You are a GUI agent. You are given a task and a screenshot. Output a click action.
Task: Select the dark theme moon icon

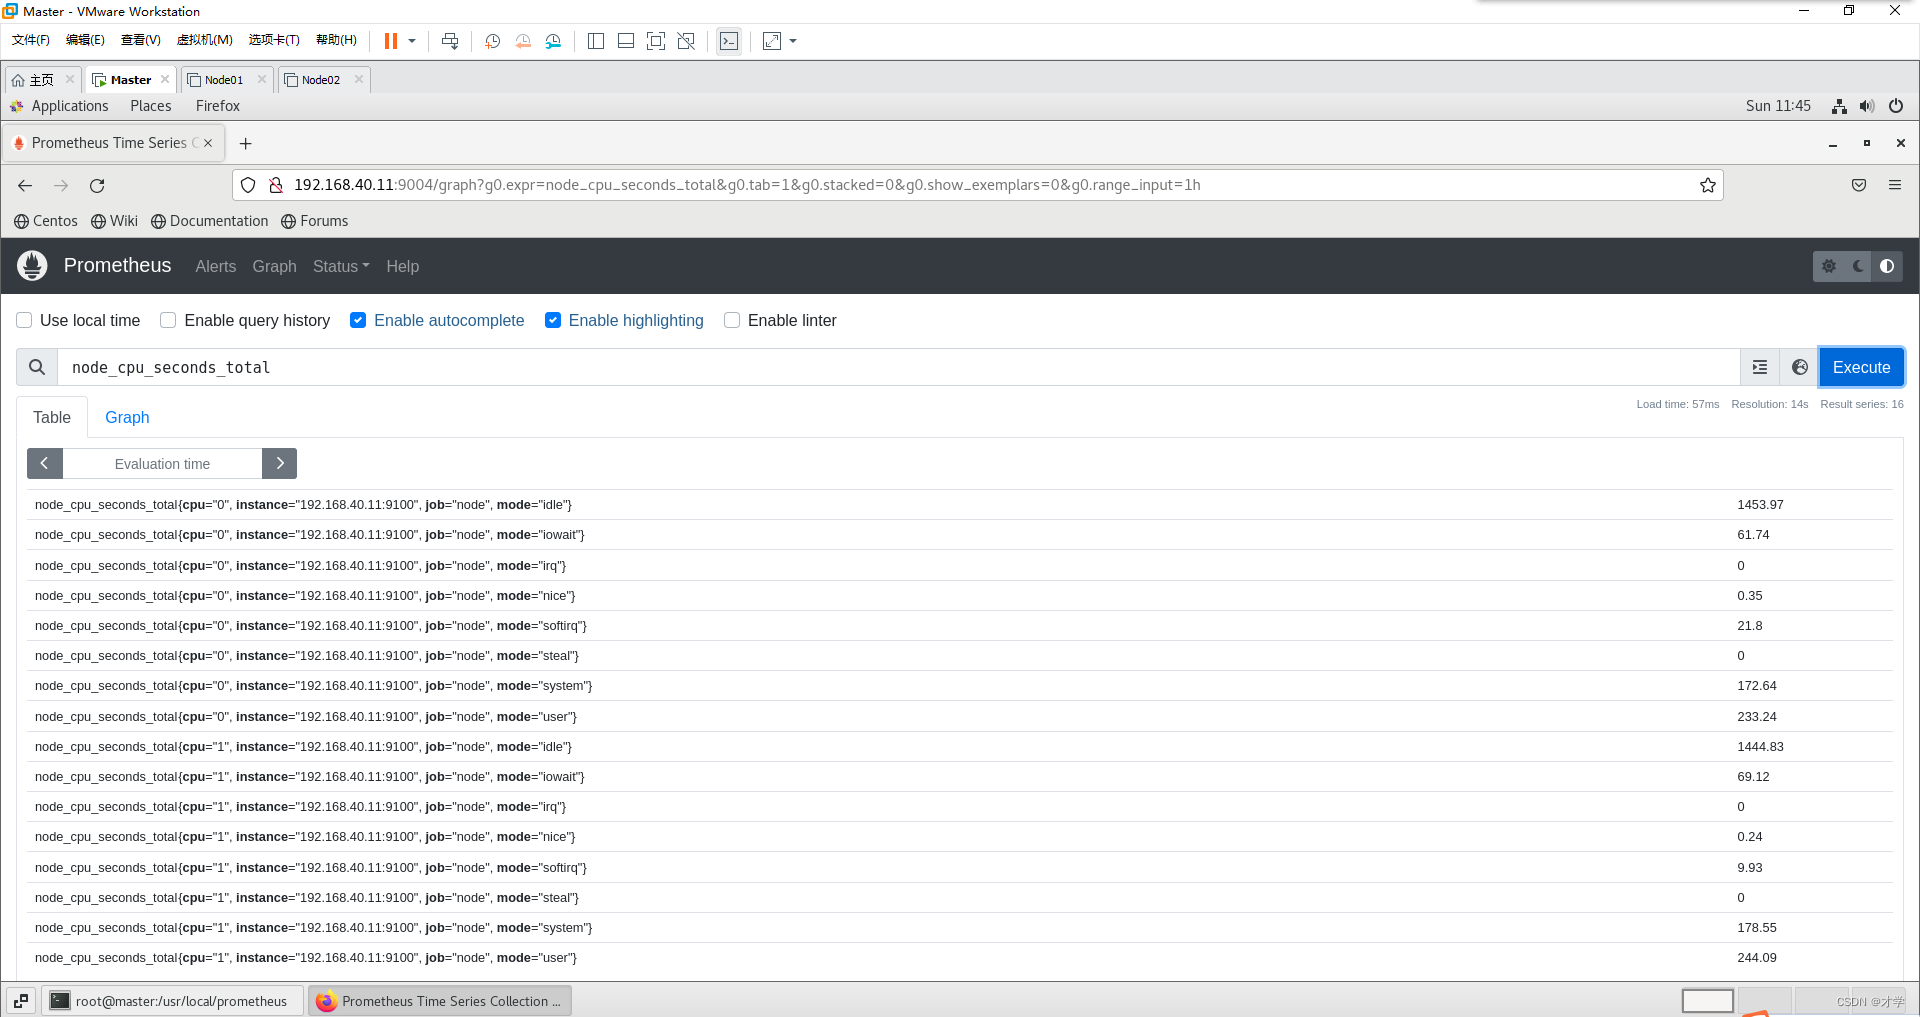click(x=1858, y=266)
